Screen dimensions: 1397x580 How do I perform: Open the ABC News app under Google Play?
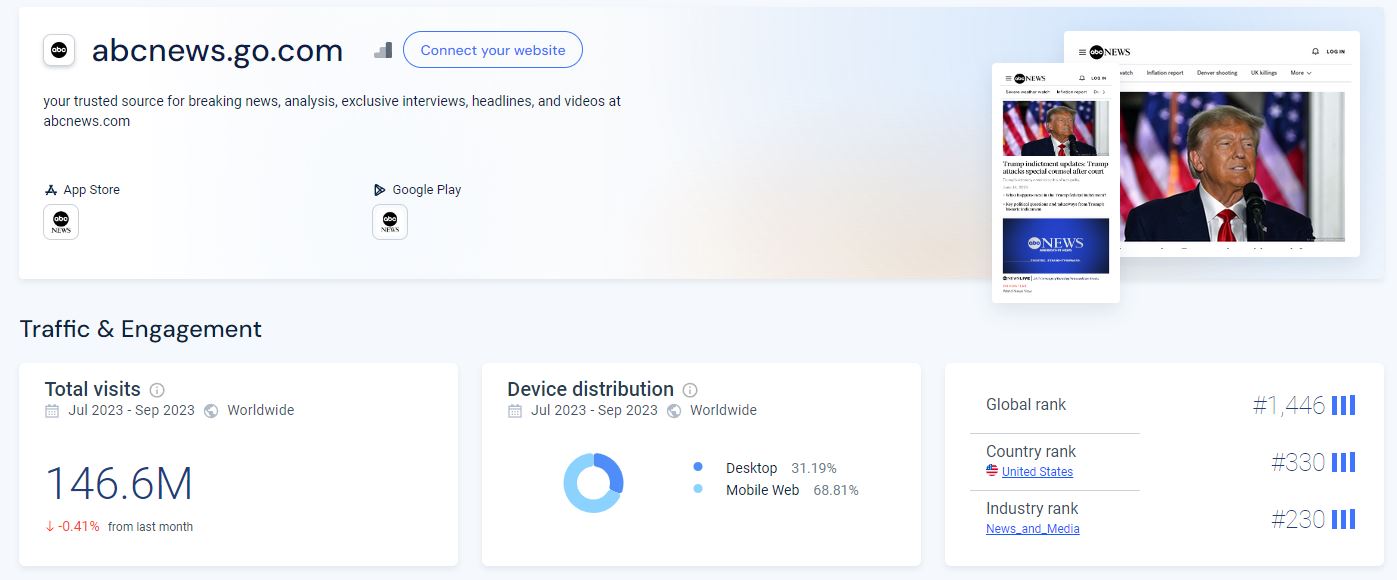click(390, 222)
